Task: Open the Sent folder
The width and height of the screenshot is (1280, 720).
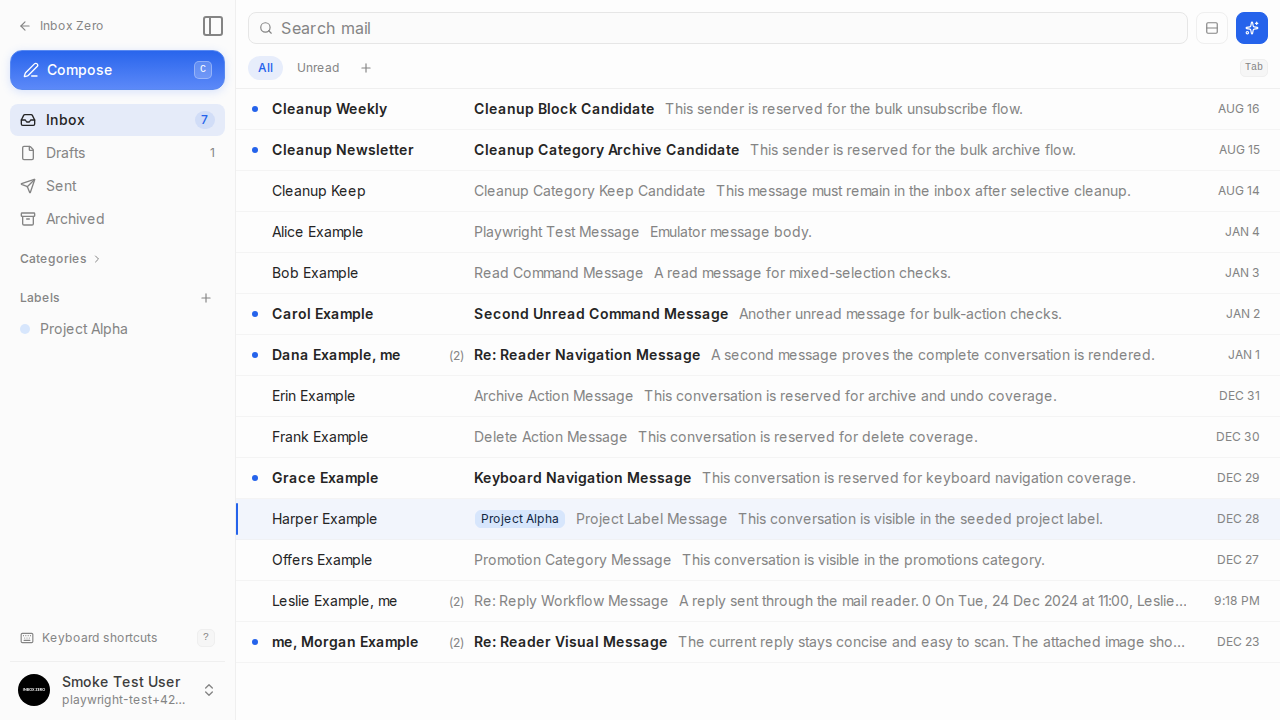Action: [117, 186]
